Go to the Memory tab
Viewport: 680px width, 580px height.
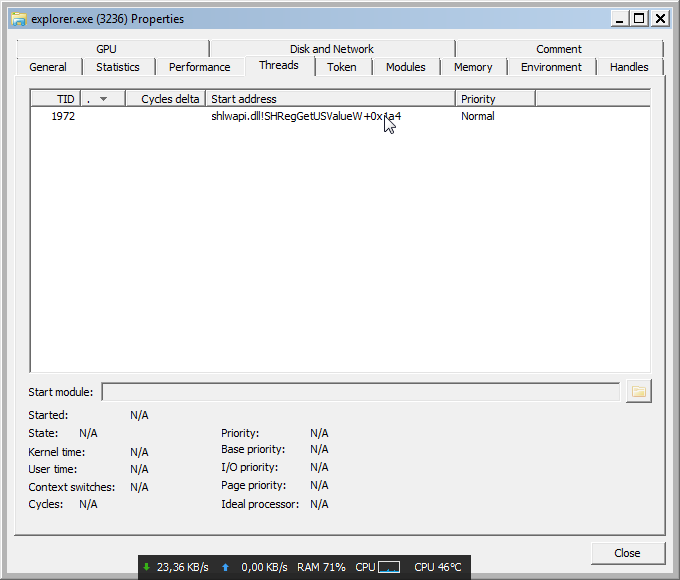[473, 67]
